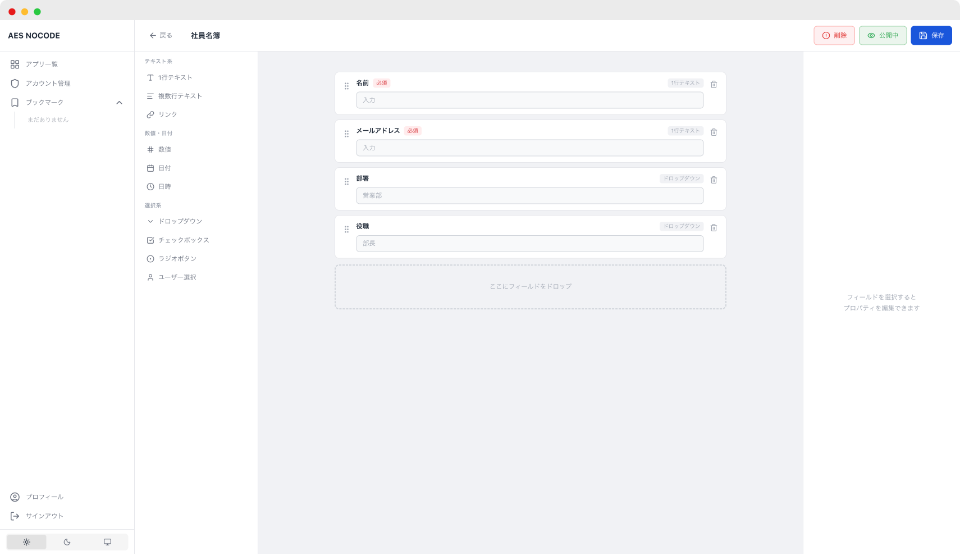960x554 pixels.
Task: Click the 部署 dropdown showing 営業部
Action: coord(529,195)
